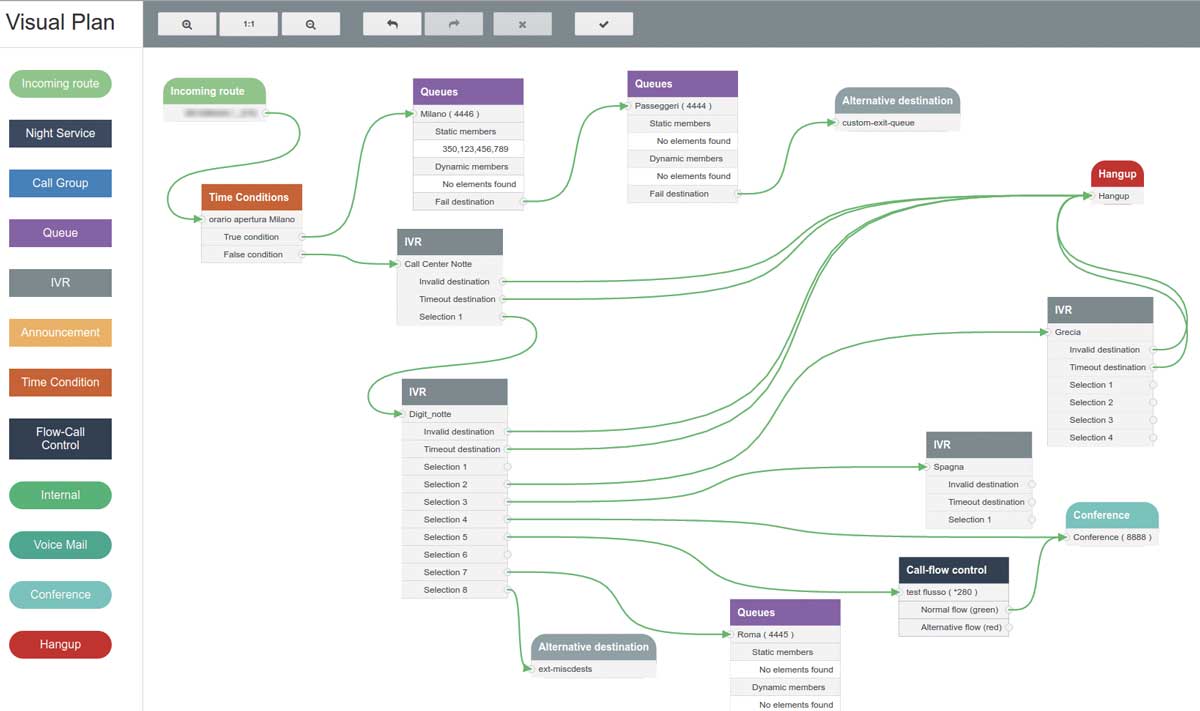Click Selection 4 output port on Grecia IVR
Screen dimensions: 1200x711
coord(1153,438)
